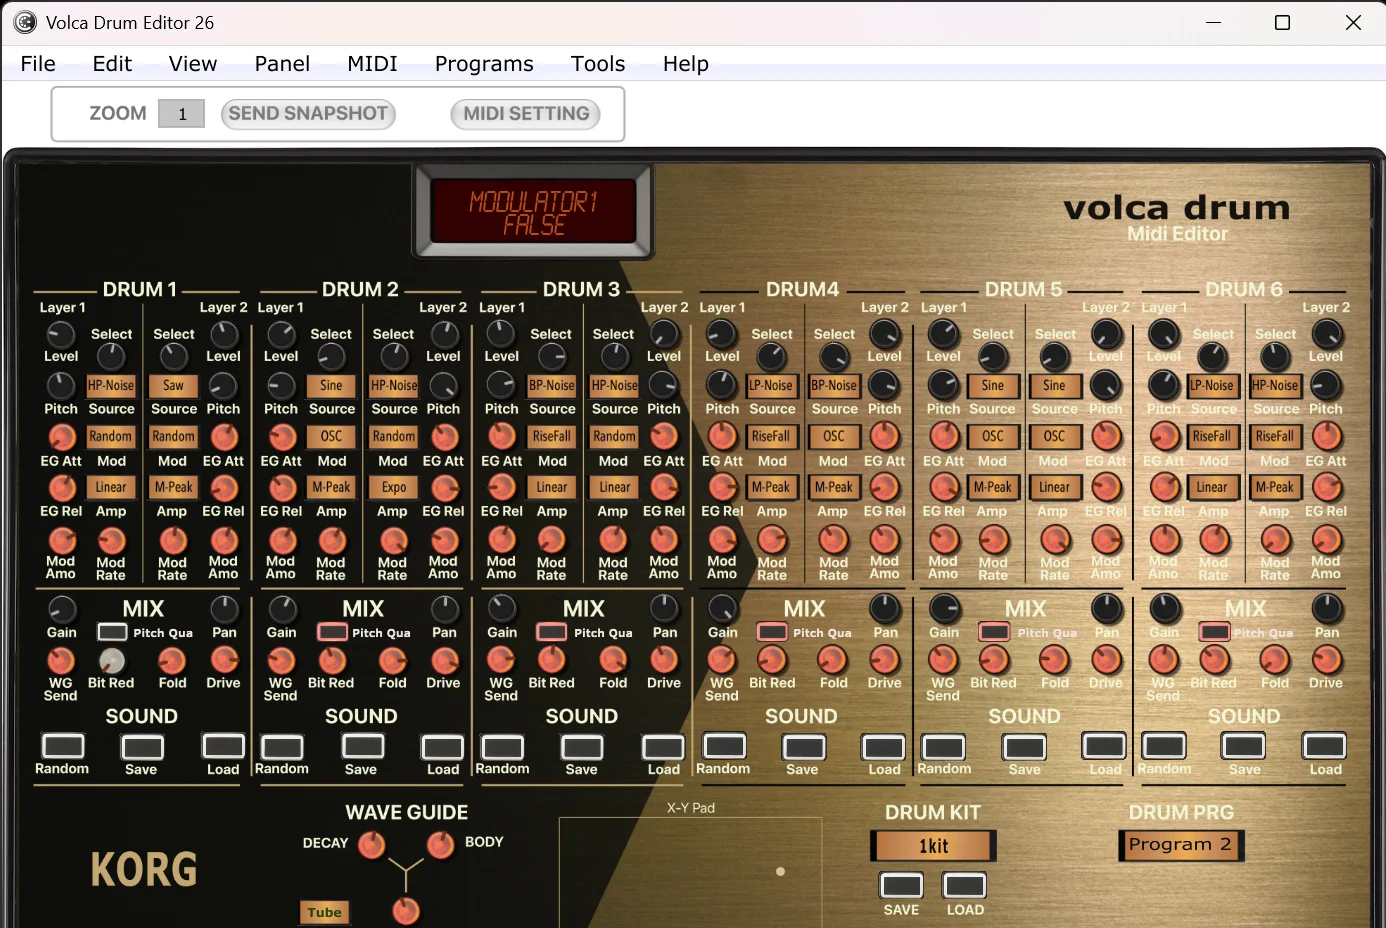Click the Drum 3 WG Send knob
Viewport: 1386px width, 928px height.
[501, 660]
